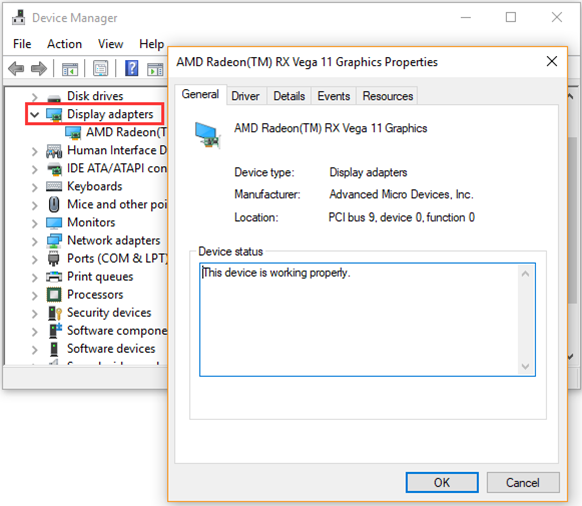Image resolution: width=582 pixels, height=506 pixels.
Task: Expand the Network adapters category
Action: (35, 241)
